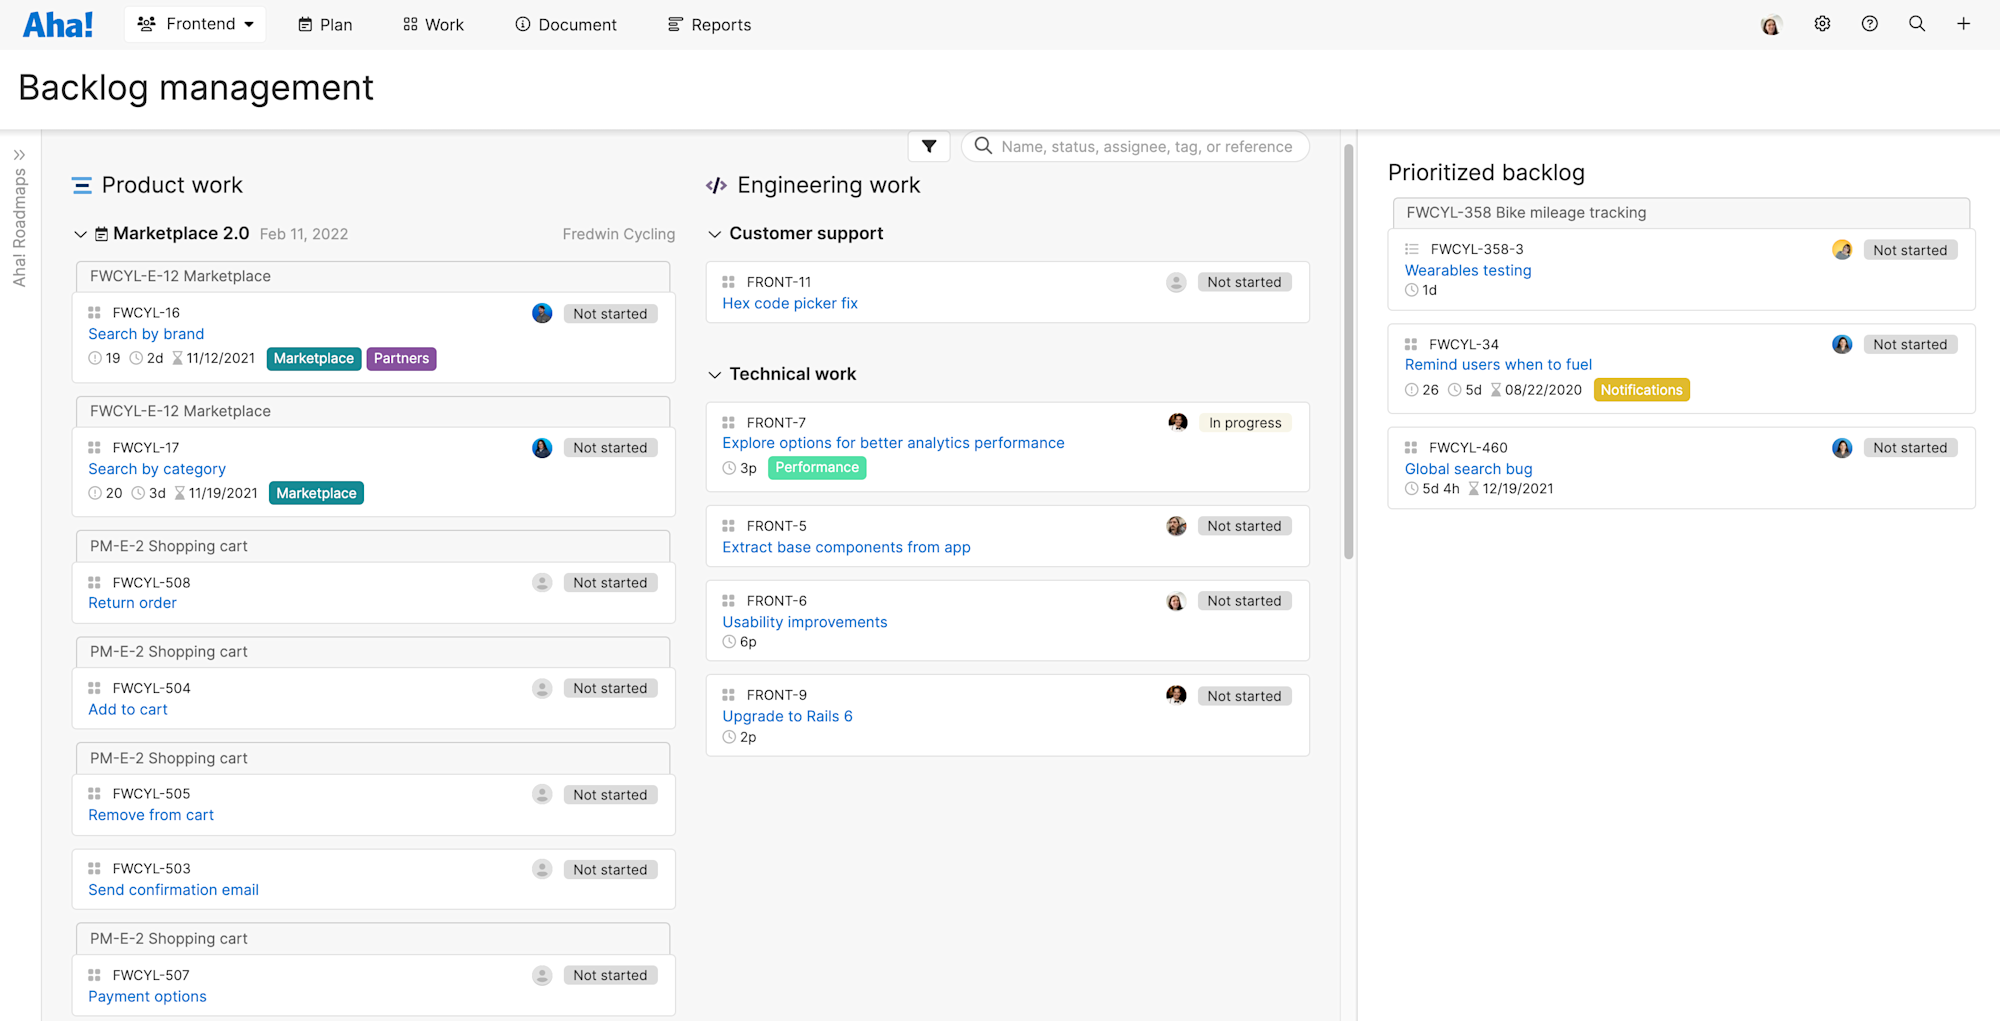Open the settings gear icon
The width and height of the screenshot is (2000, 1021).
pos(1822,23)
